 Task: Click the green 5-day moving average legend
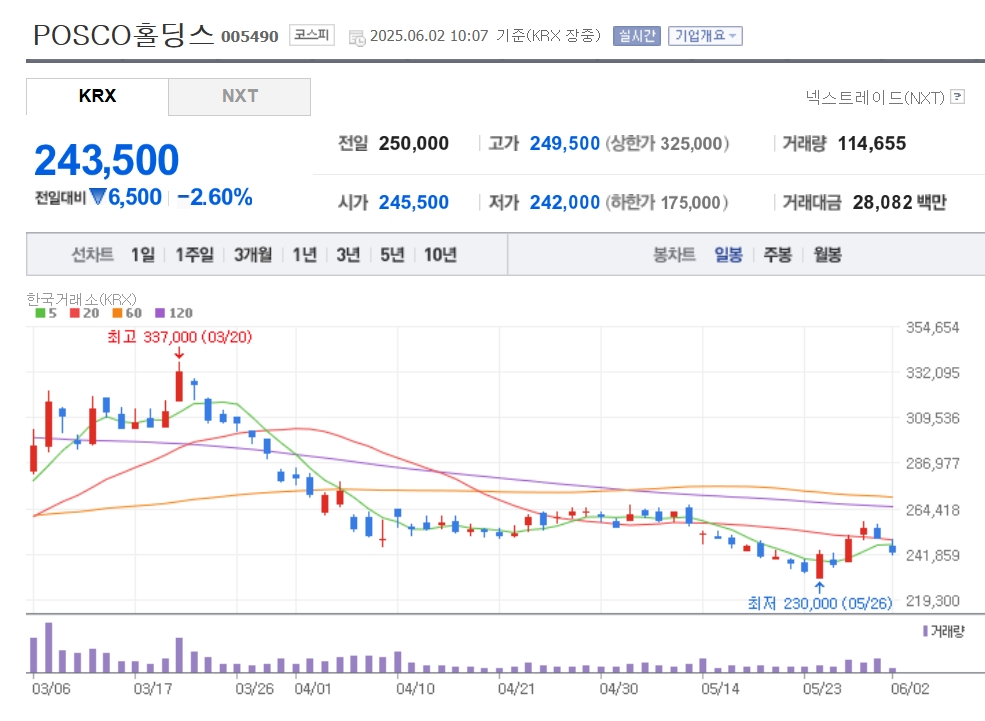pos(46,313)
